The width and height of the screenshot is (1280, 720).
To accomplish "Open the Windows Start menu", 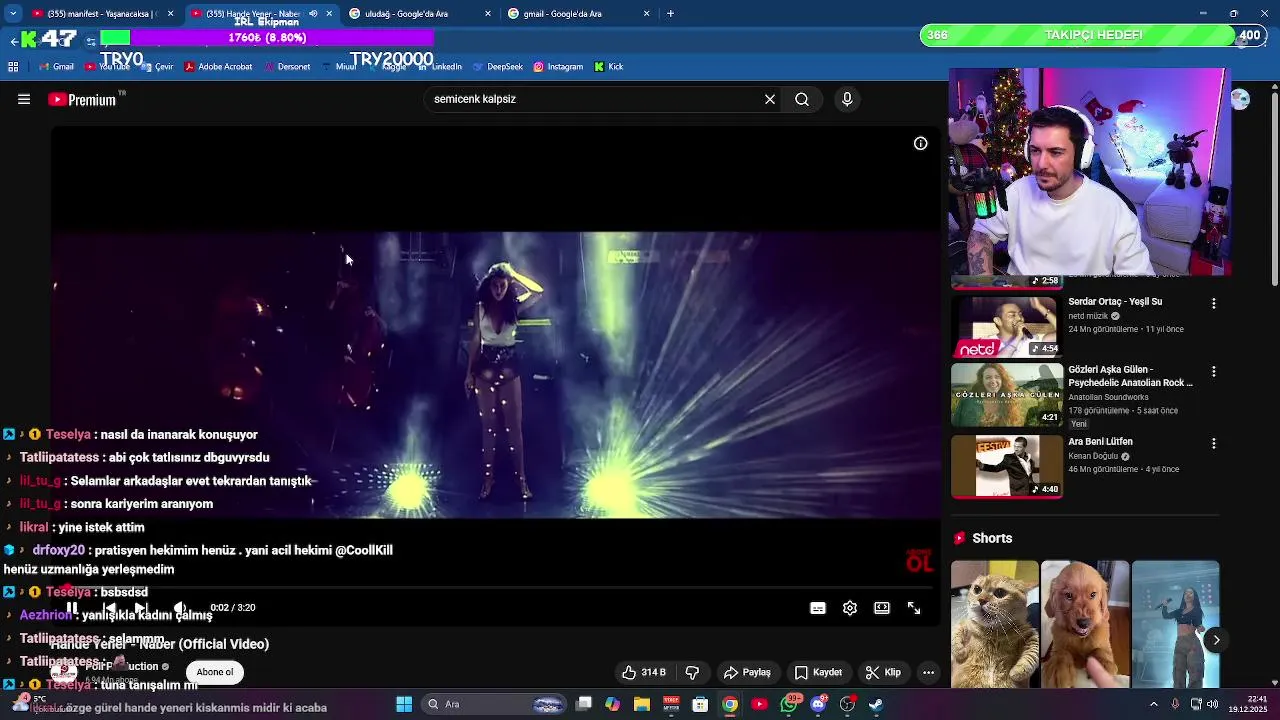I will 404,704.
